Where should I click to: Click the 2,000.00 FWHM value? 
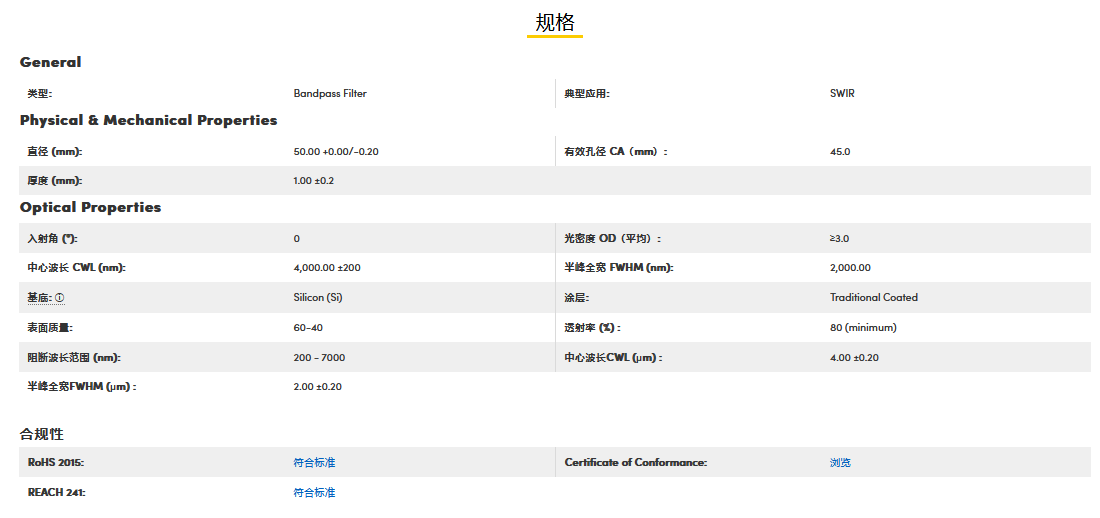(x=850, y=268)
